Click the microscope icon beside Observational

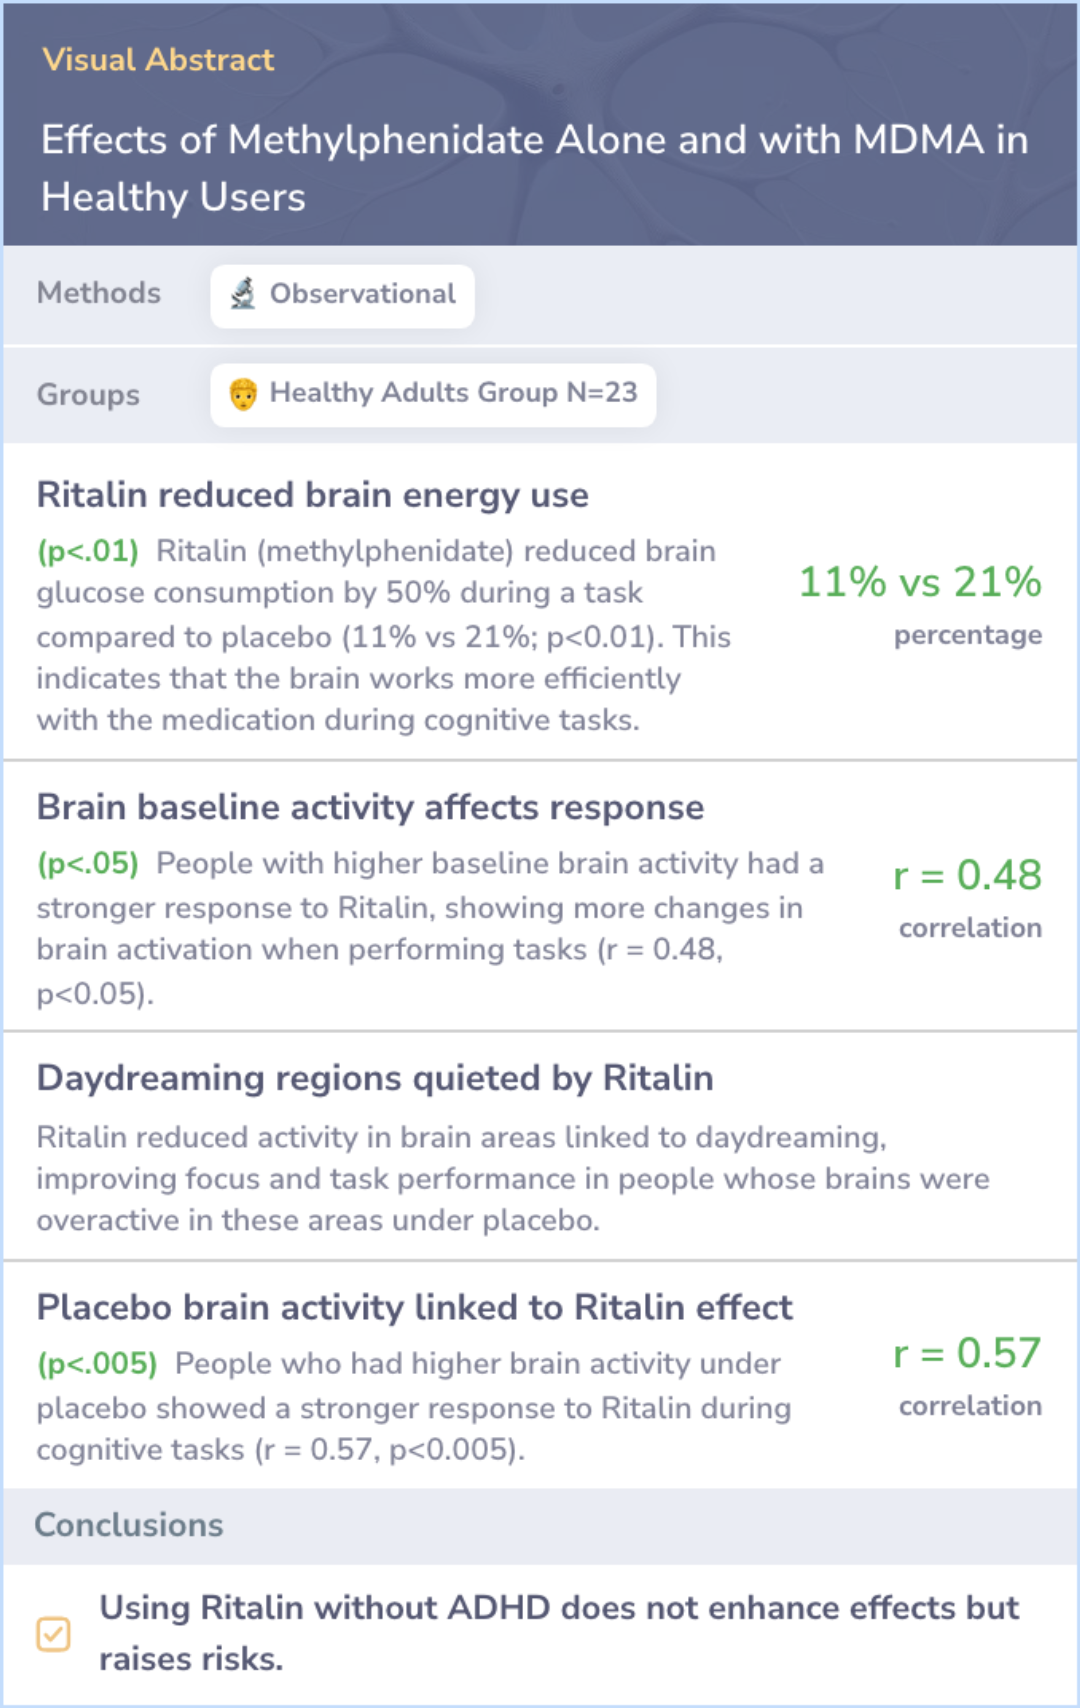(243, 294)
